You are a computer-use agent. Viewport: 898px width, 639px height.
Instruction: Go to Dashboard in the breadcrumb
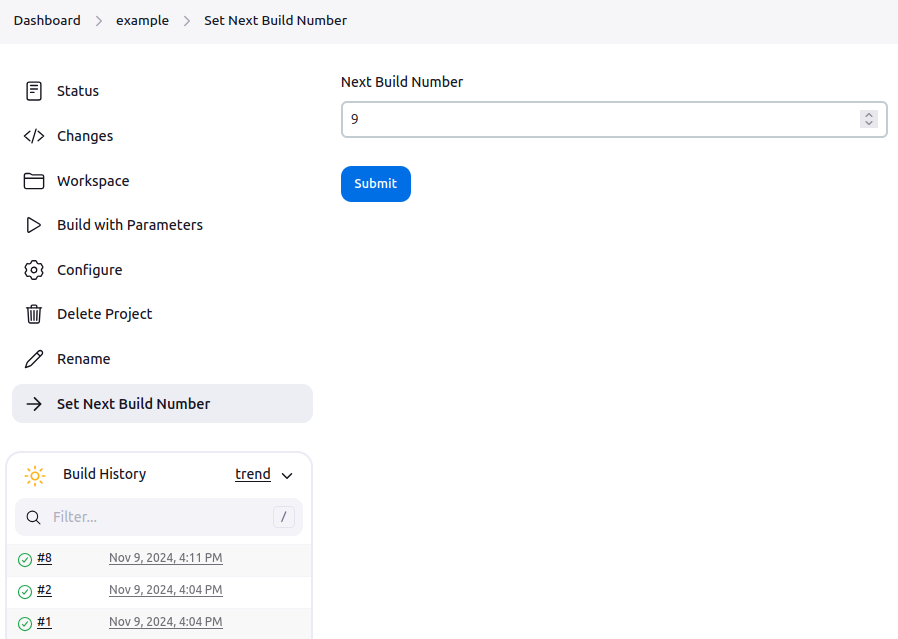coord(47,21)
